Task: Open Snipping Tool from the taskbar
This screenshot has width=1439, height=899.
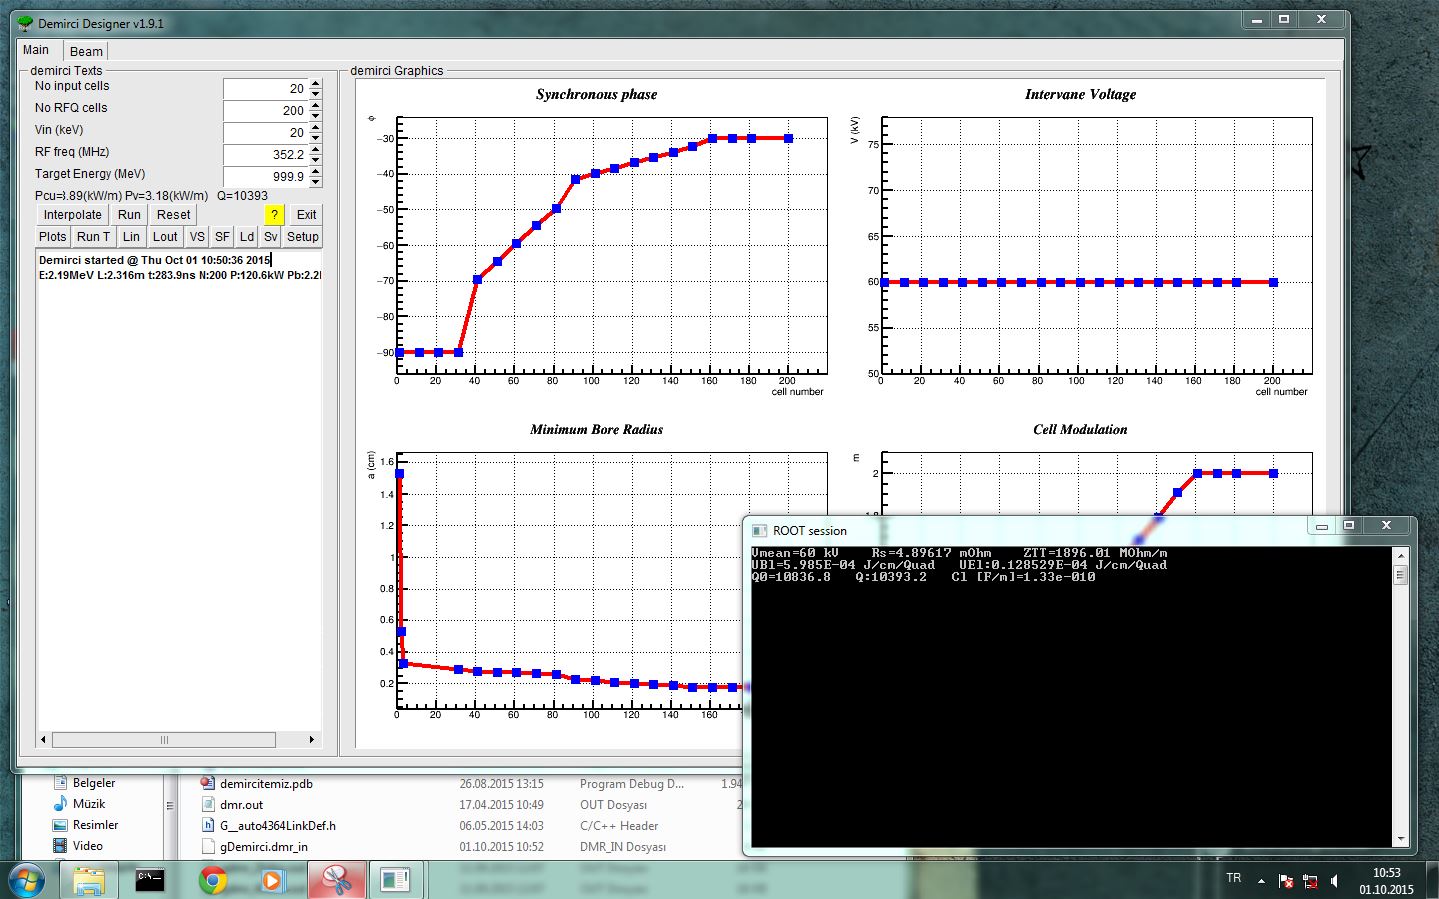Action: point(336,880)
